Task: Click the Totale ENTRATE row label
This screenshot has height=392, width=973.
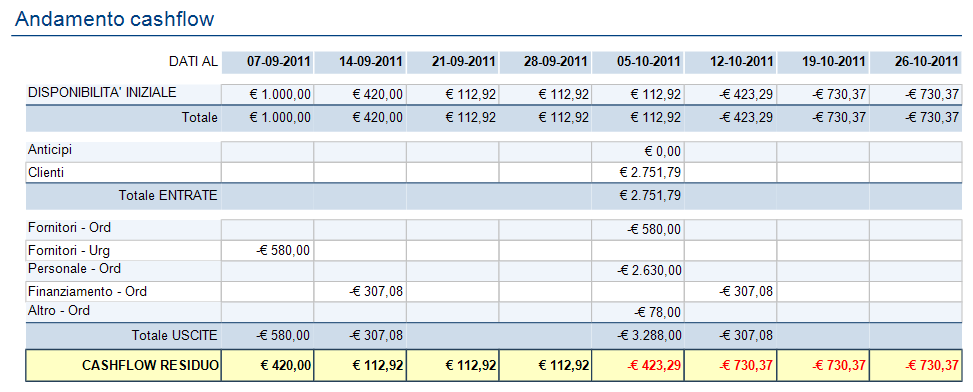Action: click(168, 196)
